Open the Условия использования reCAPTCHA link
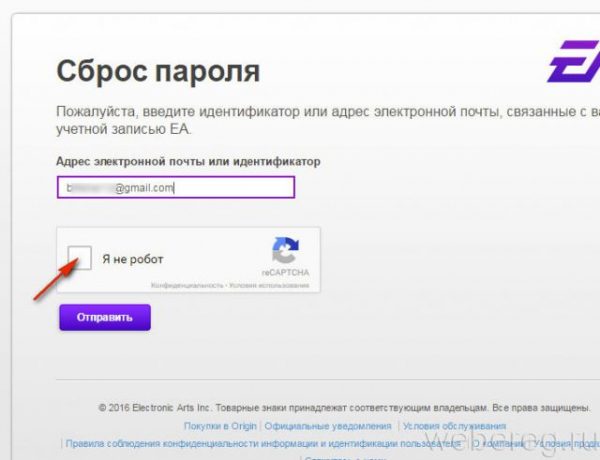 point(269,285)
